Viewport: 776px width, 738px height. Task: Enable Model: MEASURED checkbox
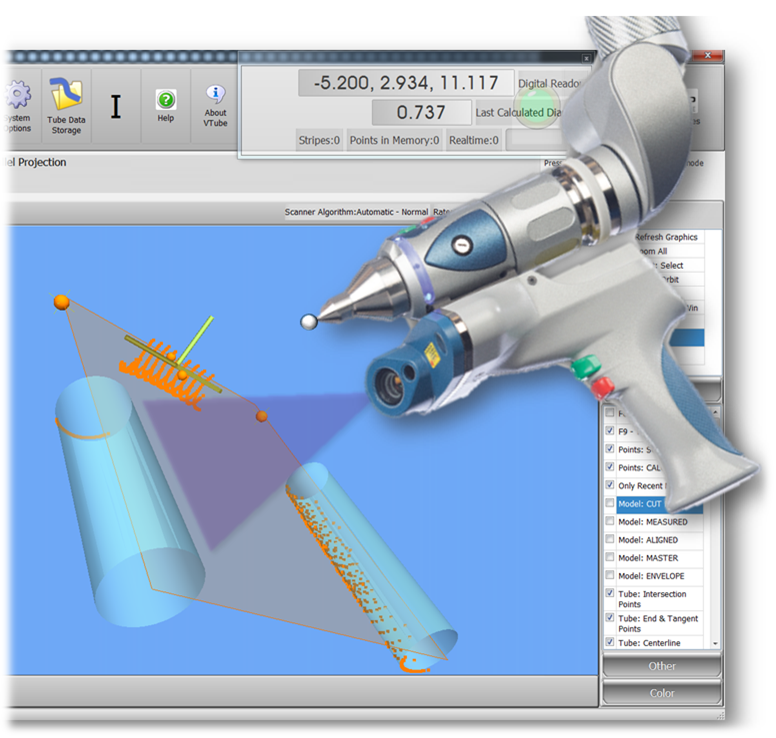[610, 522]
